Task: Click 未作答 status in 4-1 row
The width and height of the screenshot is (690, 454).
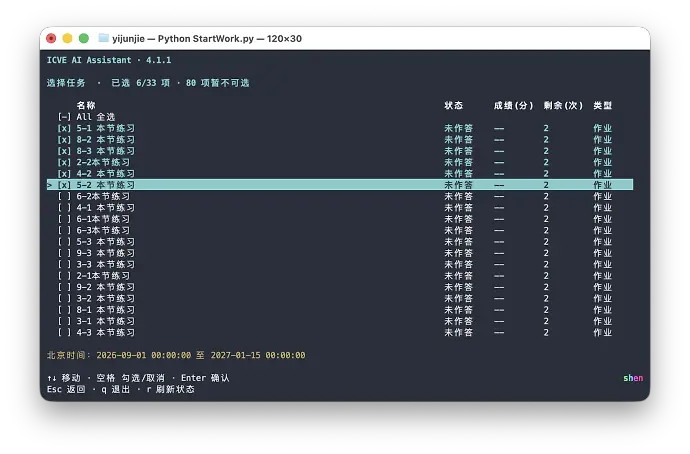Action: pos(459,208)
